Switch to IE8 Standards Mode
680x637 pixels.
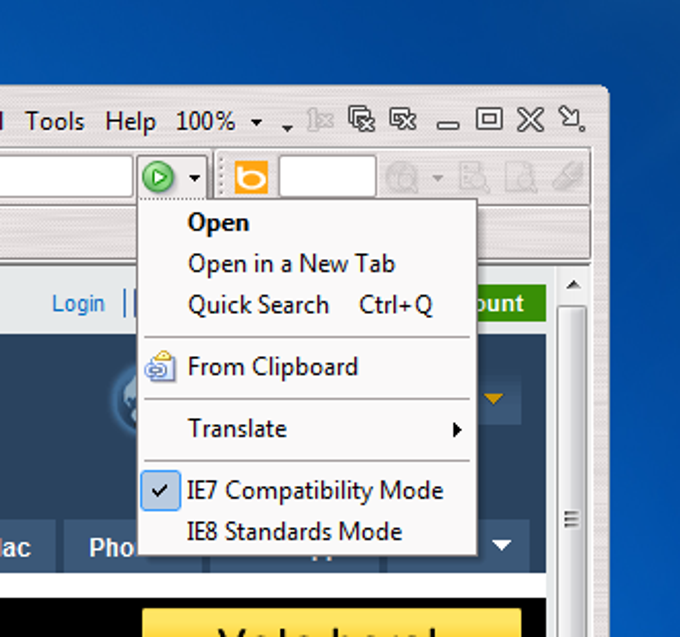[307, 532]
